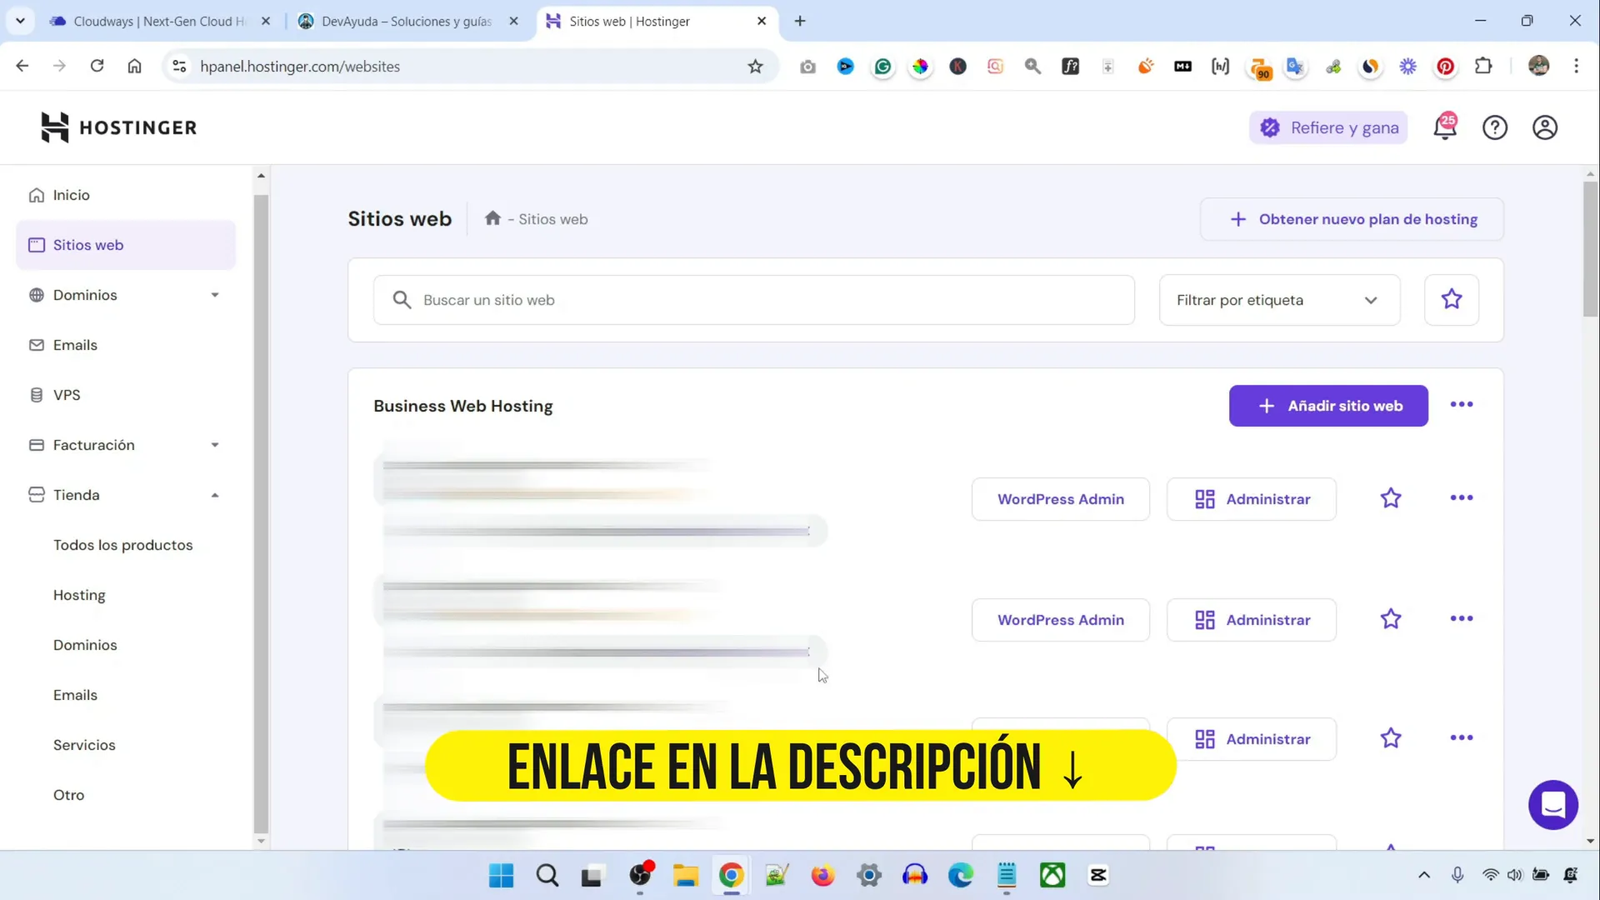
Task: Toggle favorite star on the first website
Action: tap(1390, 498)
